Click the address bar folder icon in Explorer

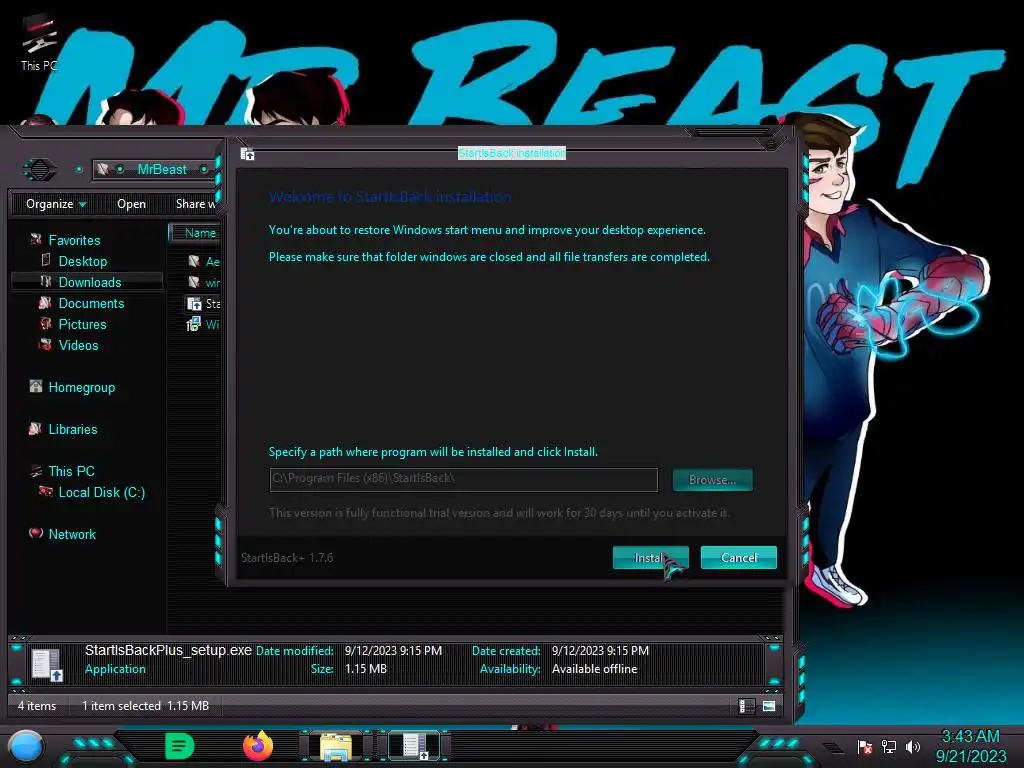pyautogui.click(x=103, y=170)
